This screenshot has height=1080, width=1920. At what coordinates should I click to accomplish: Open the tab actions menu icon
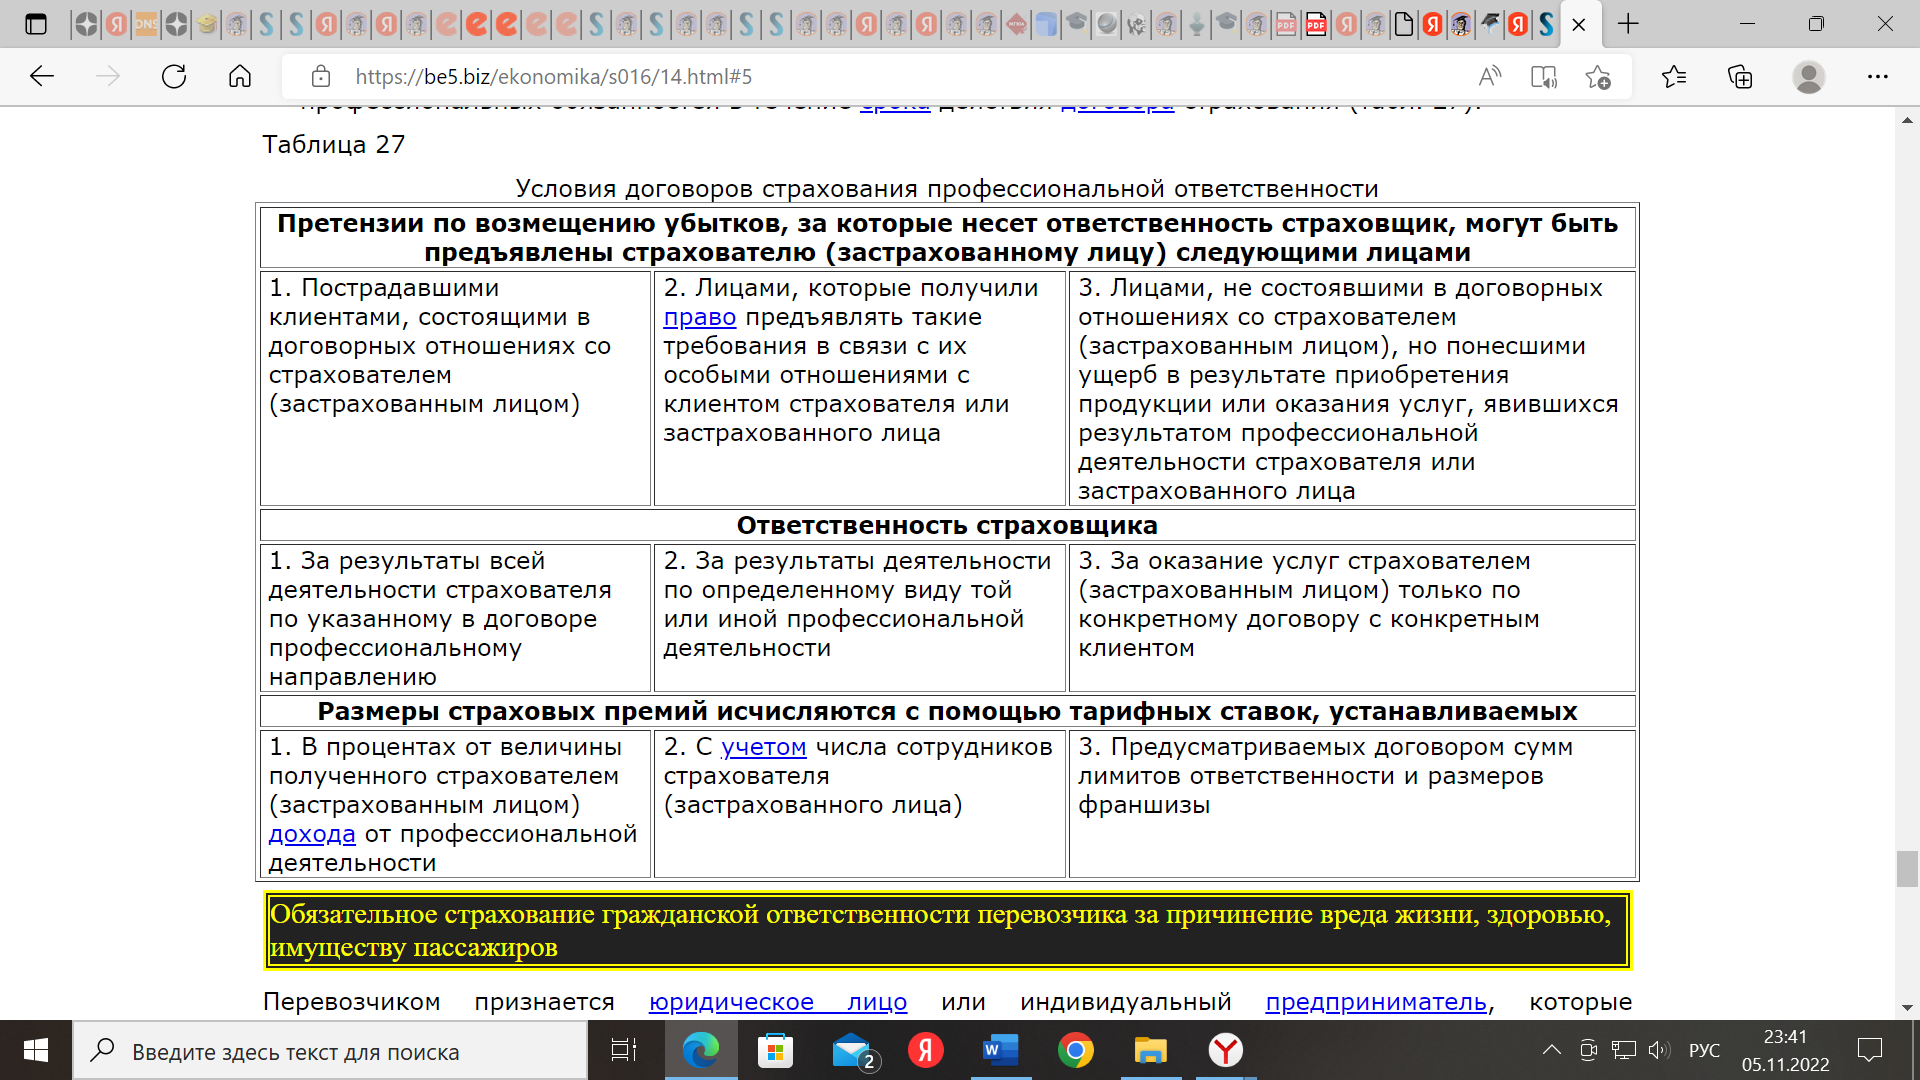click(x=36, y=24)
